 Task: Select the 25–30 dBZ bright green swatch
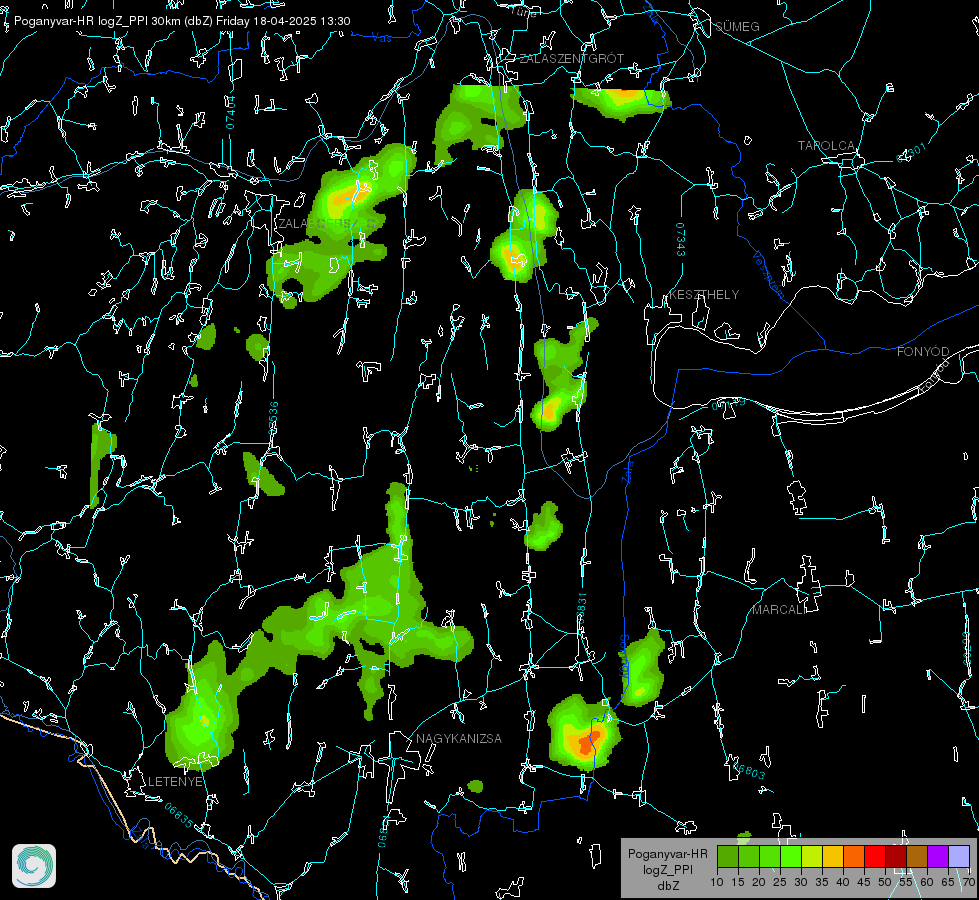point(791,856)
